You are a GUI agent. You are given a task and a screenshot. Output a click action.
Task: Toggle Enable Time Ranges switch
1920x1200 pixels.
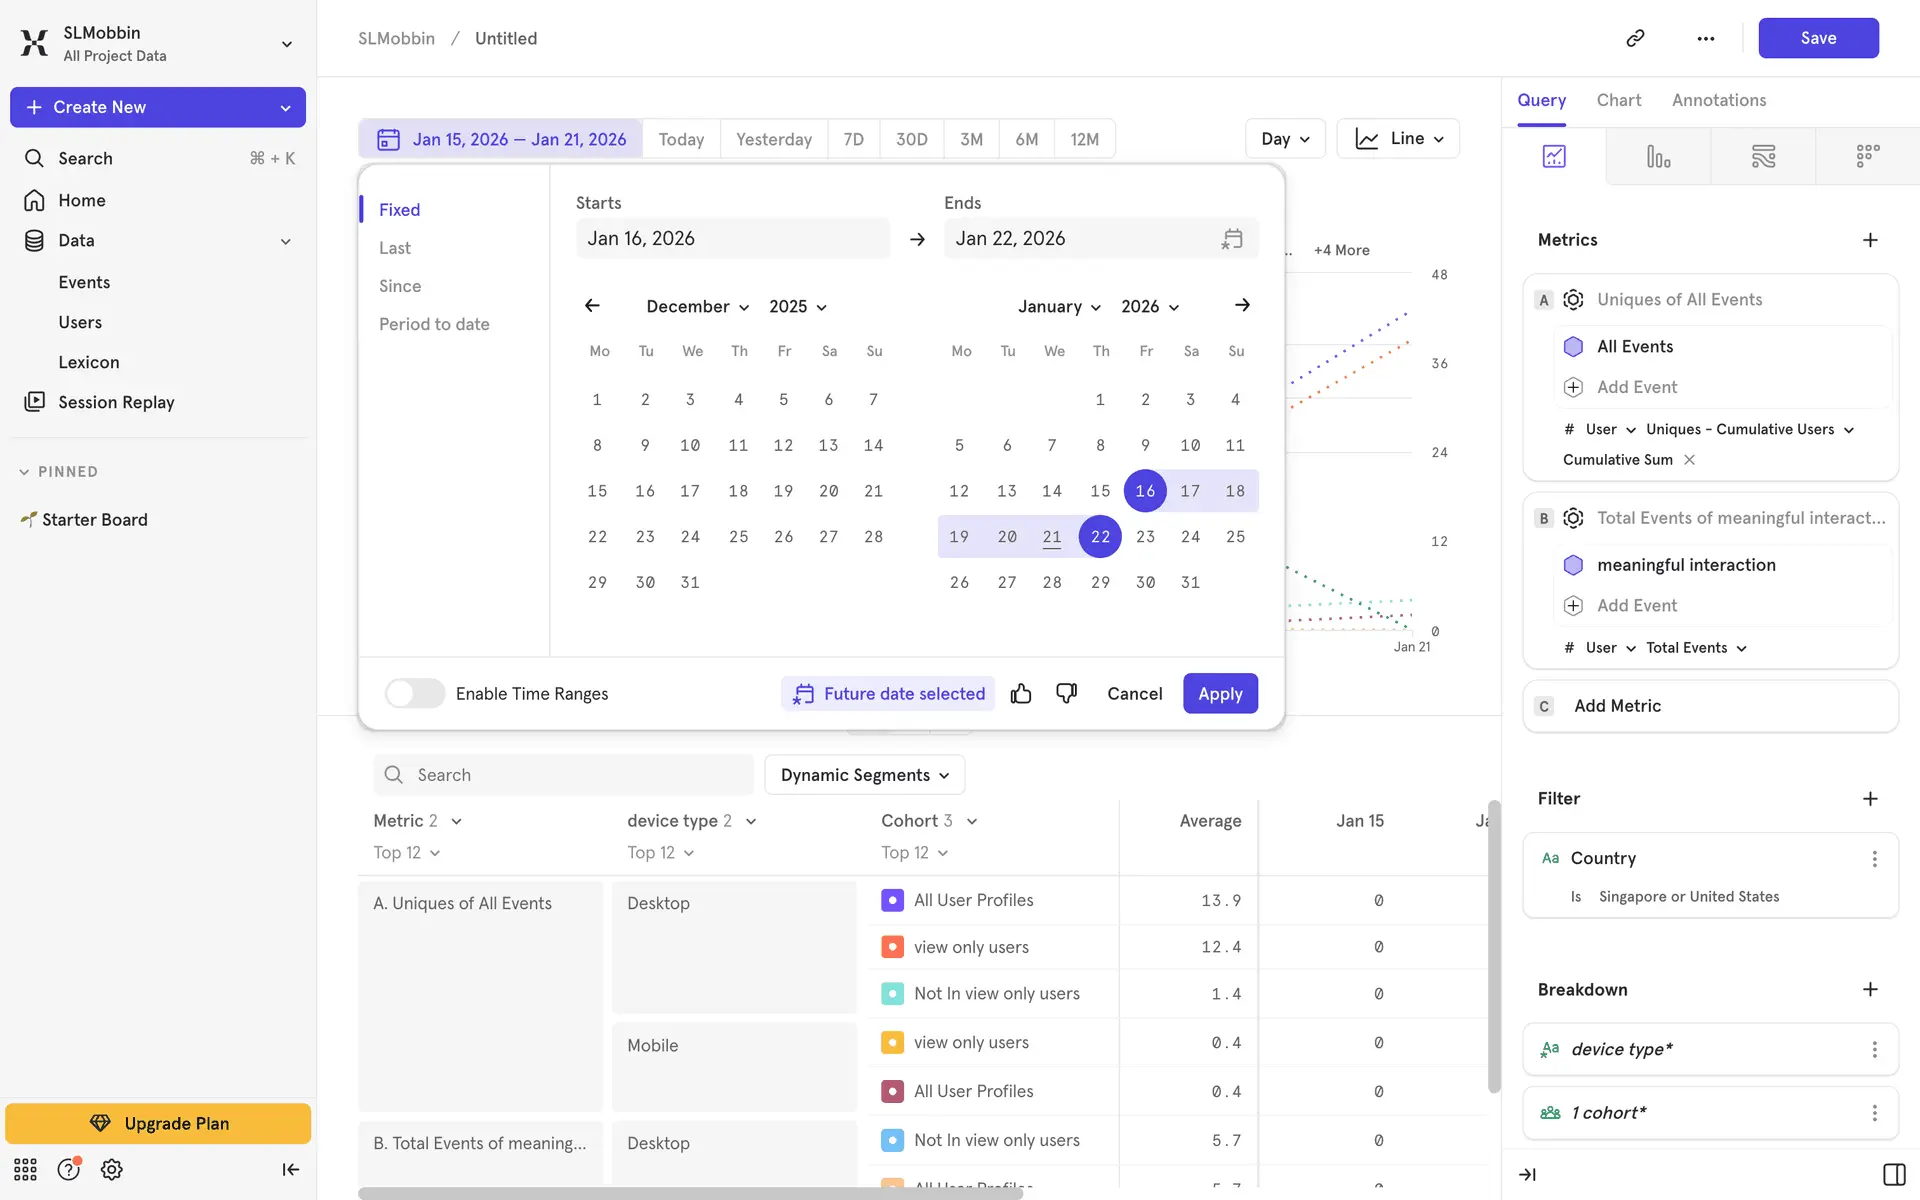pyautogui.click(x=414, y=693)
